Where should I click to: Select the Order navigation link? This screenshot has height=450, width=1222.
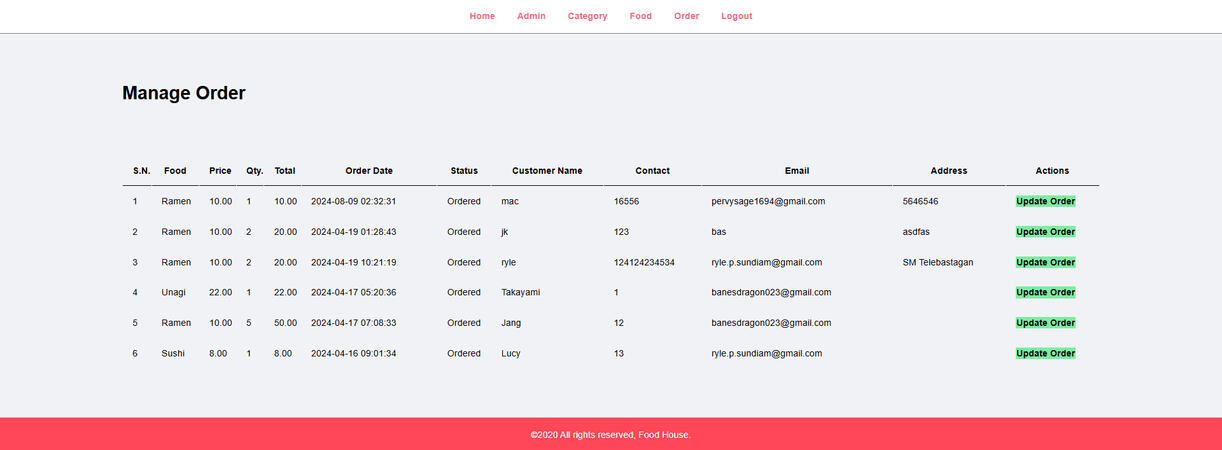686,16
